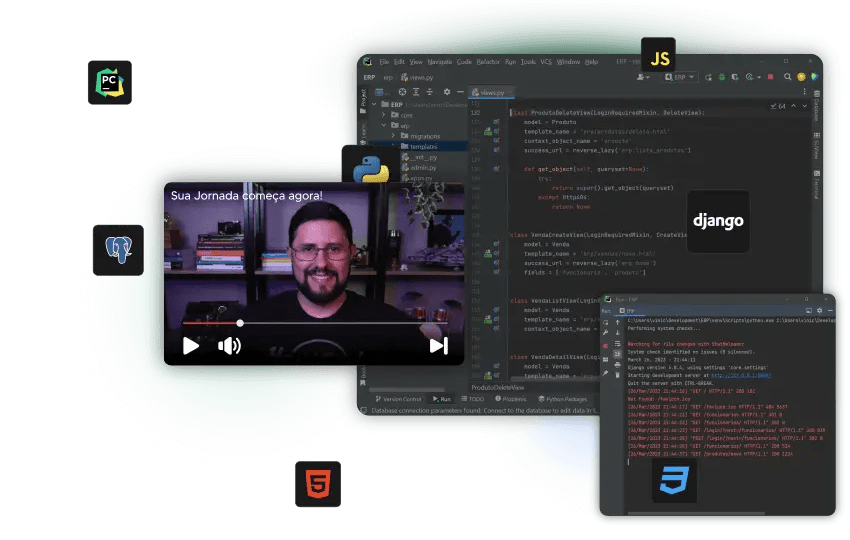Open the Window menu in PyCharm
The width and height of the screenshot is (850, 540).
click(568, 62)
